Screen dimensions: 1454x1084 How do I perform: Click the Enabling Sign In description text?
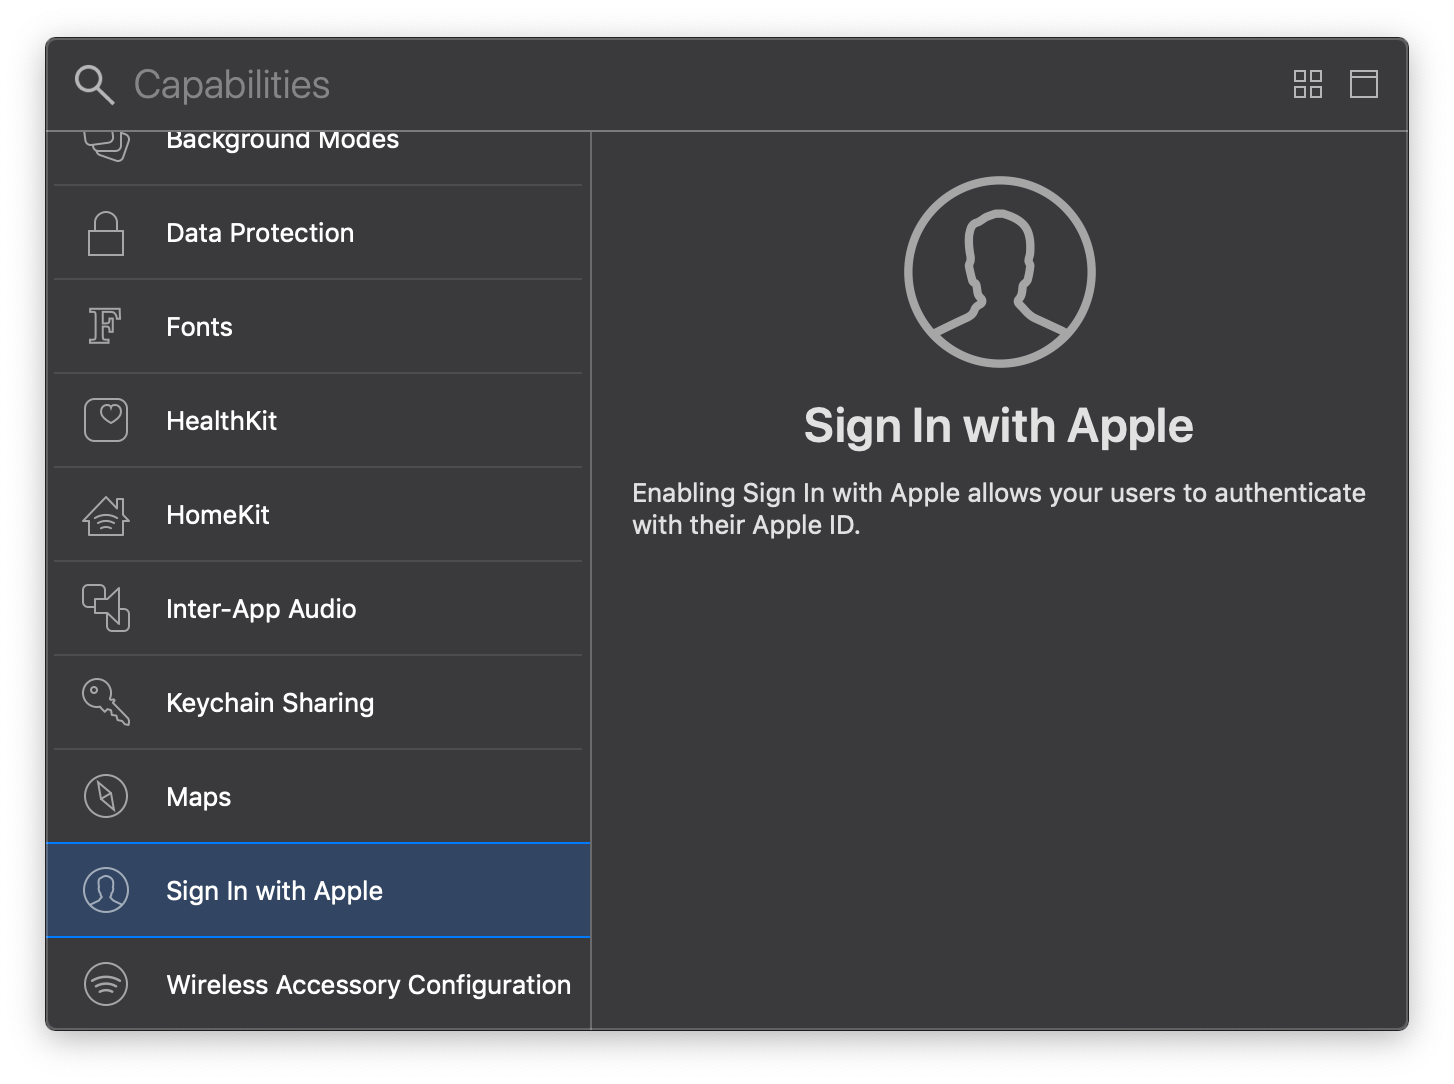999,508
